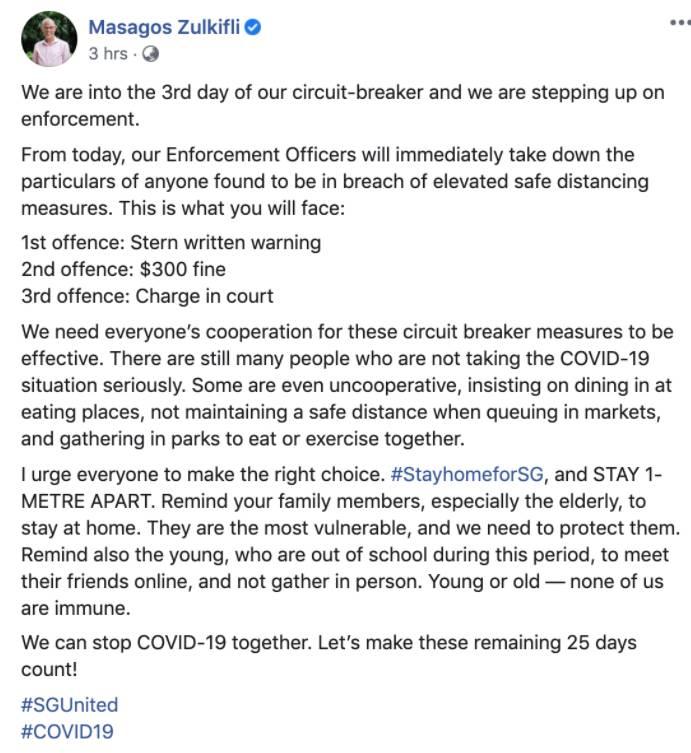Open the #COVID19 hashtag link
This screenshot has height=753, width=691.
tap(67, 731)
